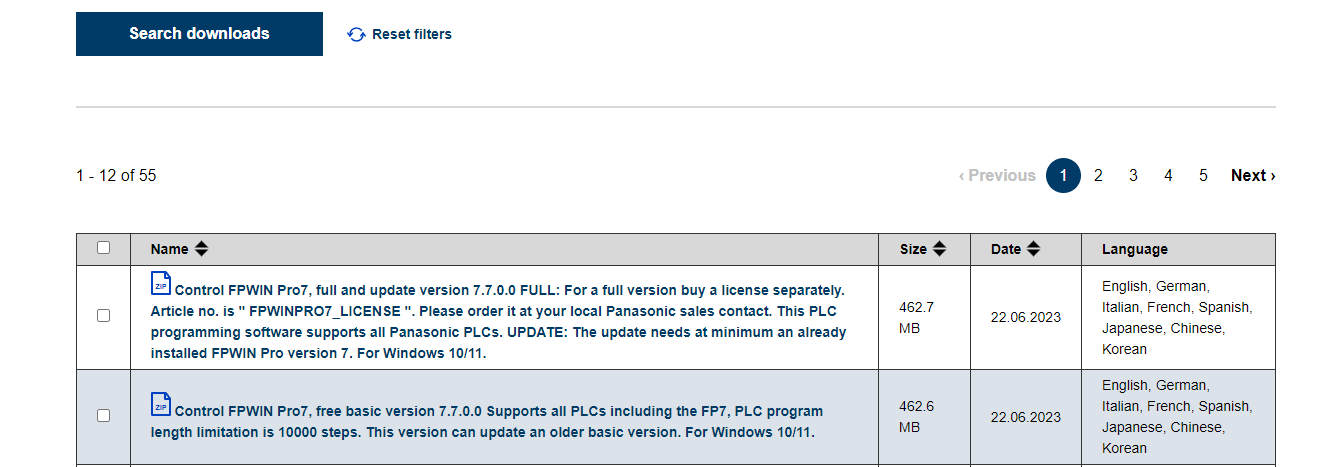
Task: Check the FPWIN Pro7 free basic version row
Action: [104, 416]
